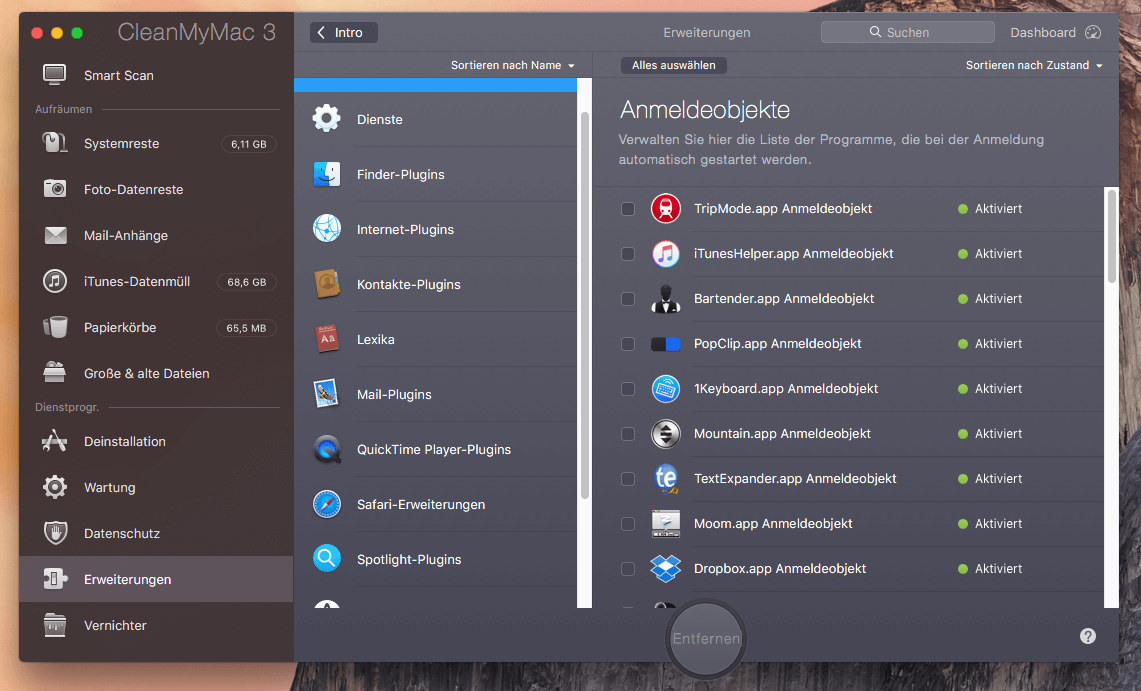This screenshot has height=691, width=1141.
Task: Toggle Aktiviert status for Bartender.app
Action: [x=990, y=299]
